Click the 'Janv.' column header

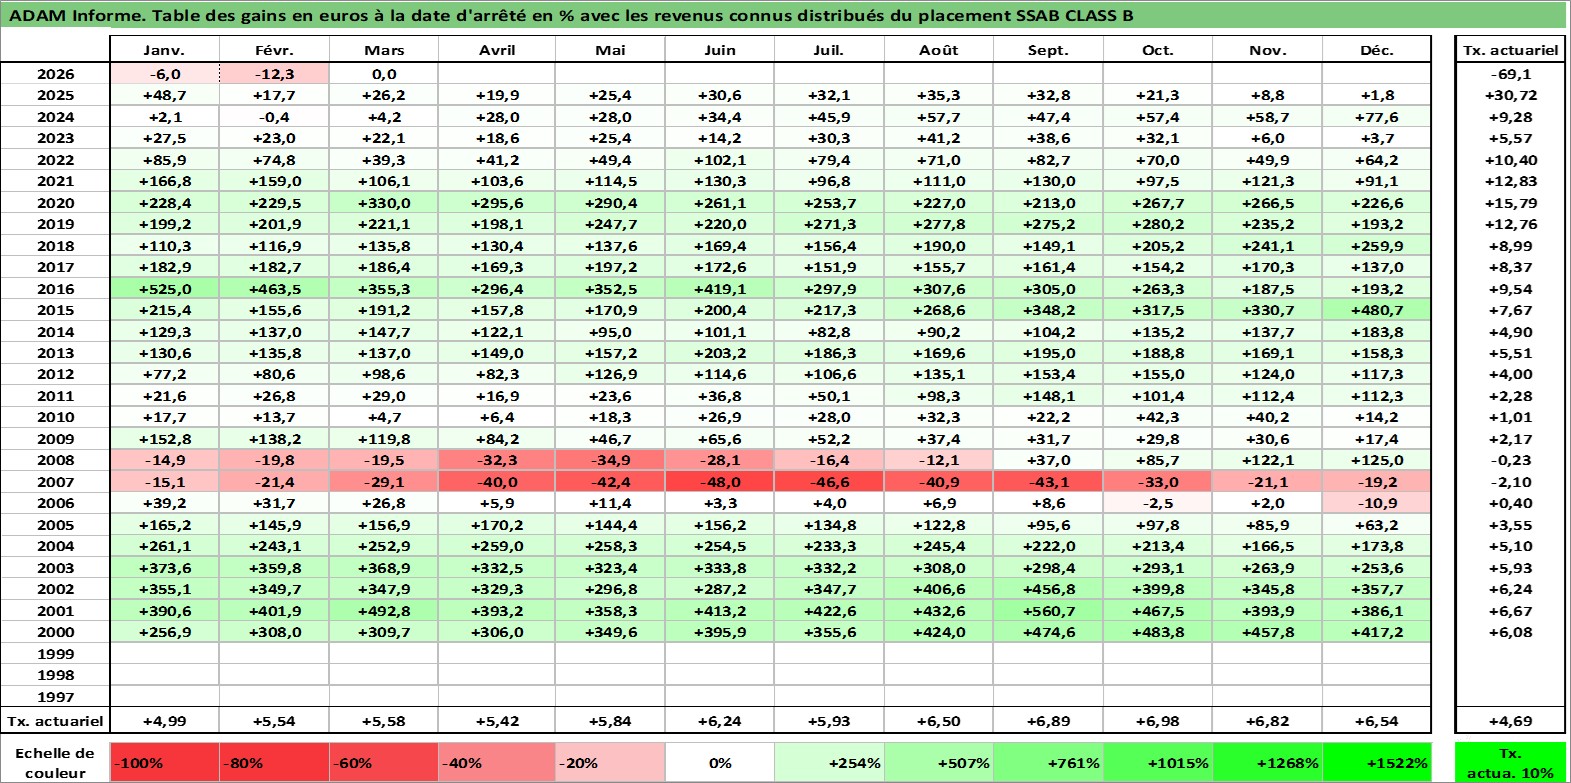pyautogui.click(x=164, y=50)
